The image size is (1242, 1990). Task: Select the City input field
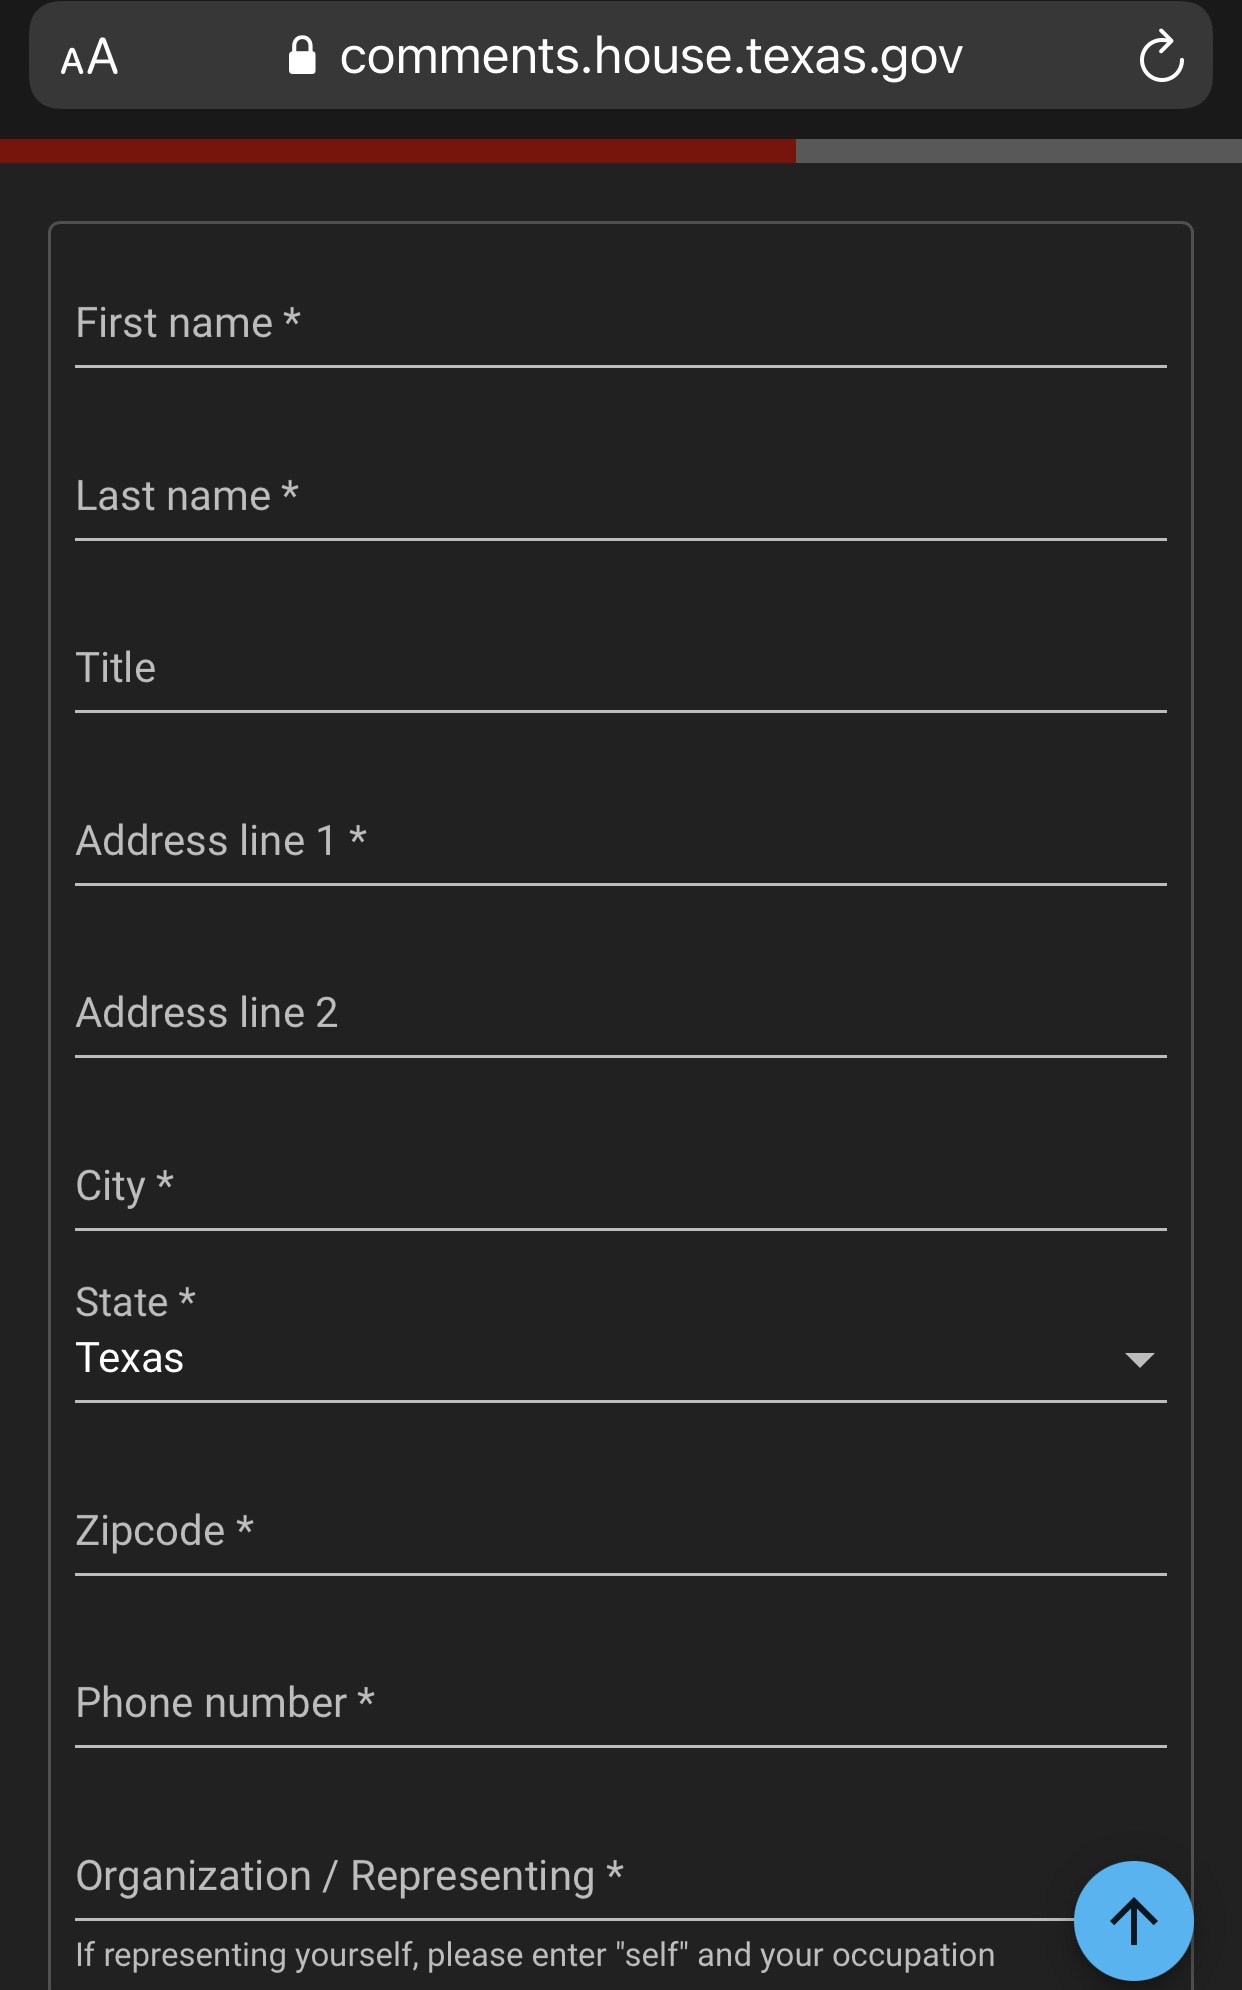(620, 1187)
